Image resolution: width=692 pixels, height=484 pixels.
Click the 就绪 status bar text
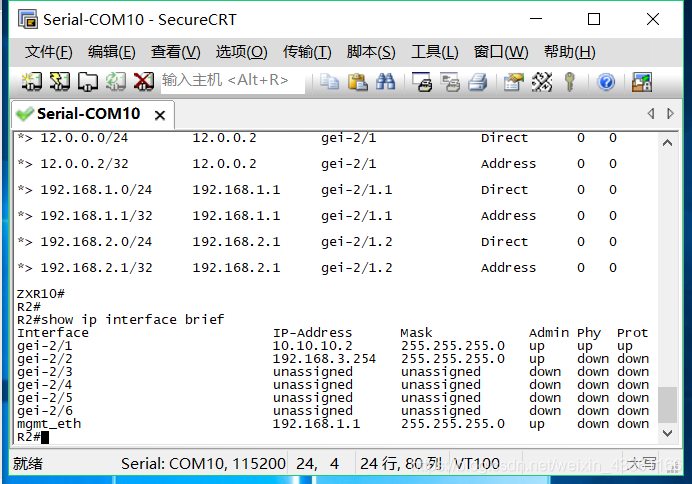pyautogui.click(x=27, y=464)
